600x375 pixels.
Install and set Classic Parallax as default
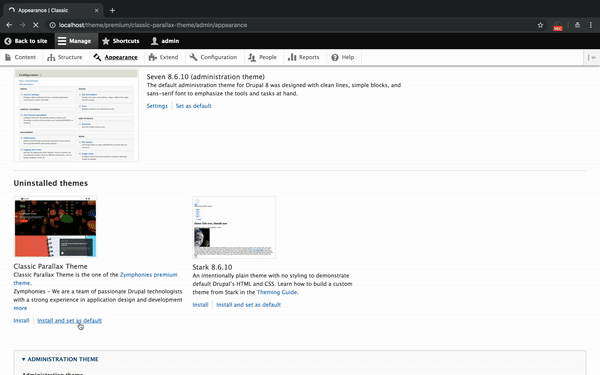(x=69, y=321)
